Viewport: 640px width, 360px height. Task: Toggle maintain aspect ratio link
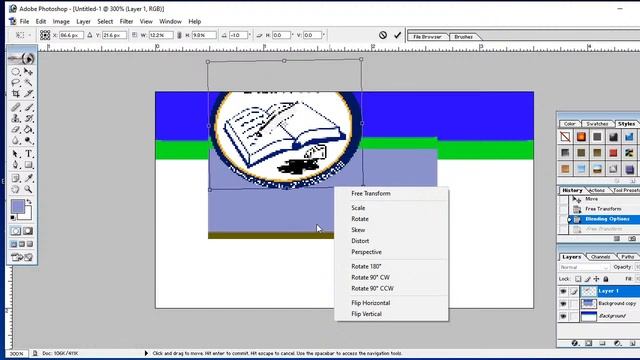[x=179, y=35]
